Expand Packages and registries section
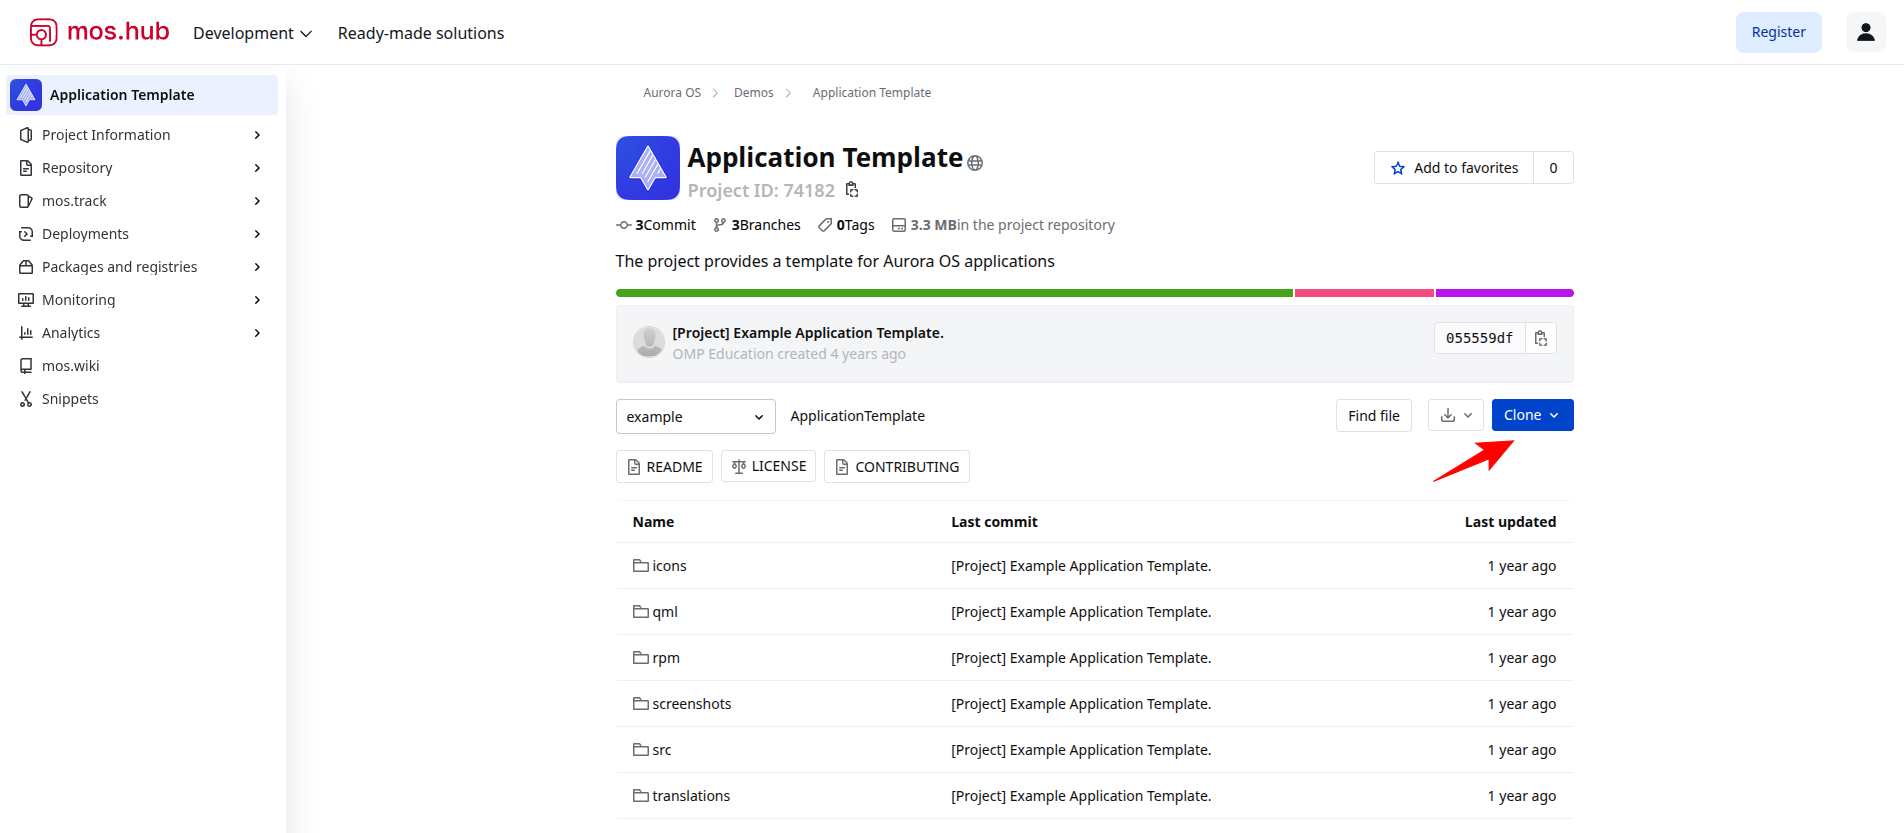The width and height of the screenshot is (1904, 833). [x=142, y=267]
